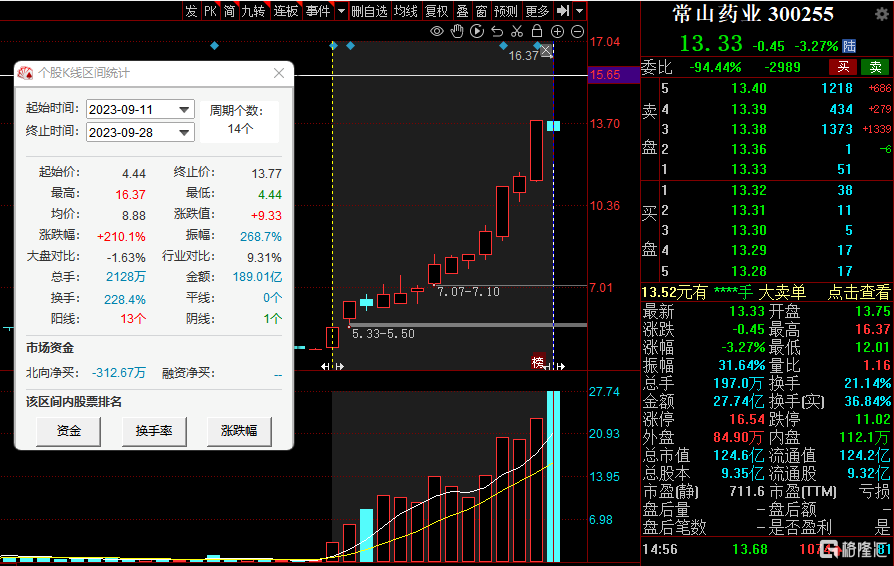Toggle the 预测 forecast option

tap(506, 11)
